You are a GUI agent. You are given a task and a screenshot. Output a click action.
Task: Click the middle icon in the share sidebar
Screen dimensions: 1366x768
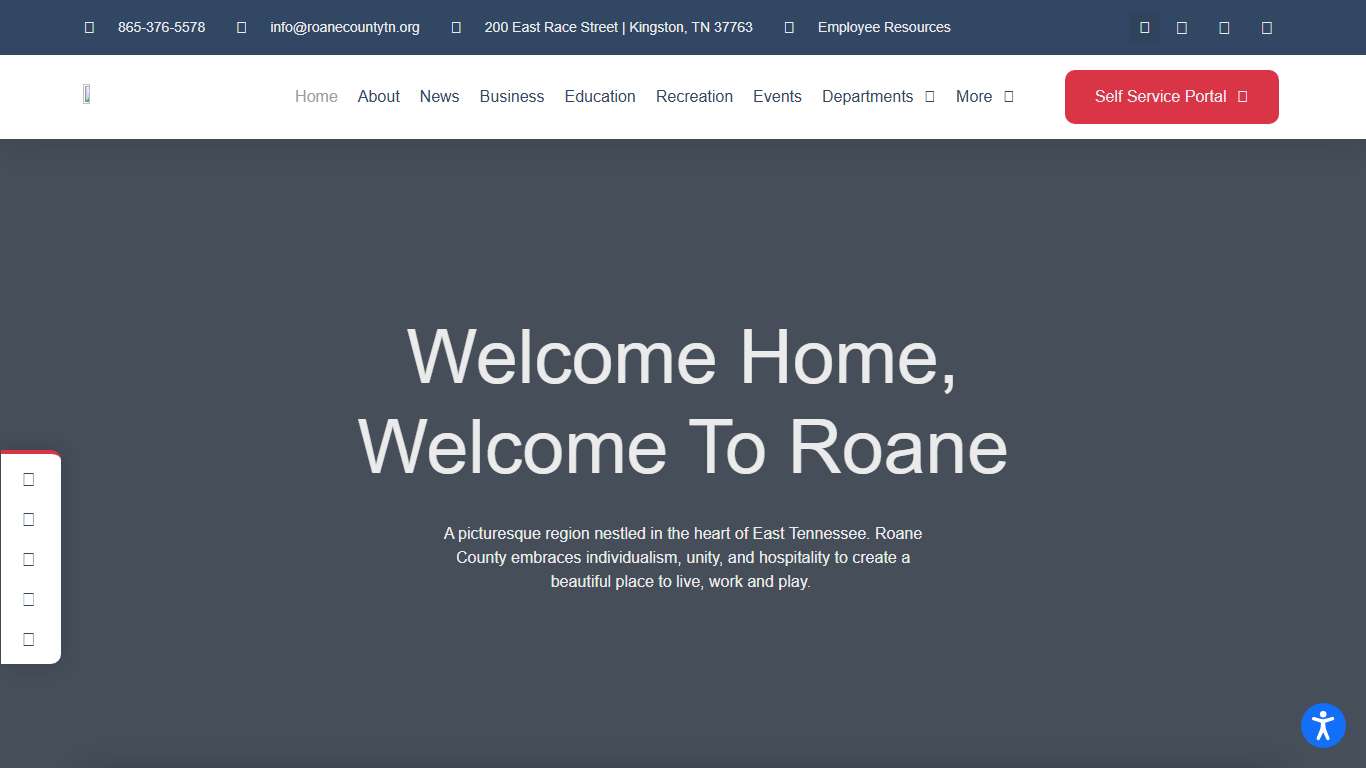click(29, 559)
